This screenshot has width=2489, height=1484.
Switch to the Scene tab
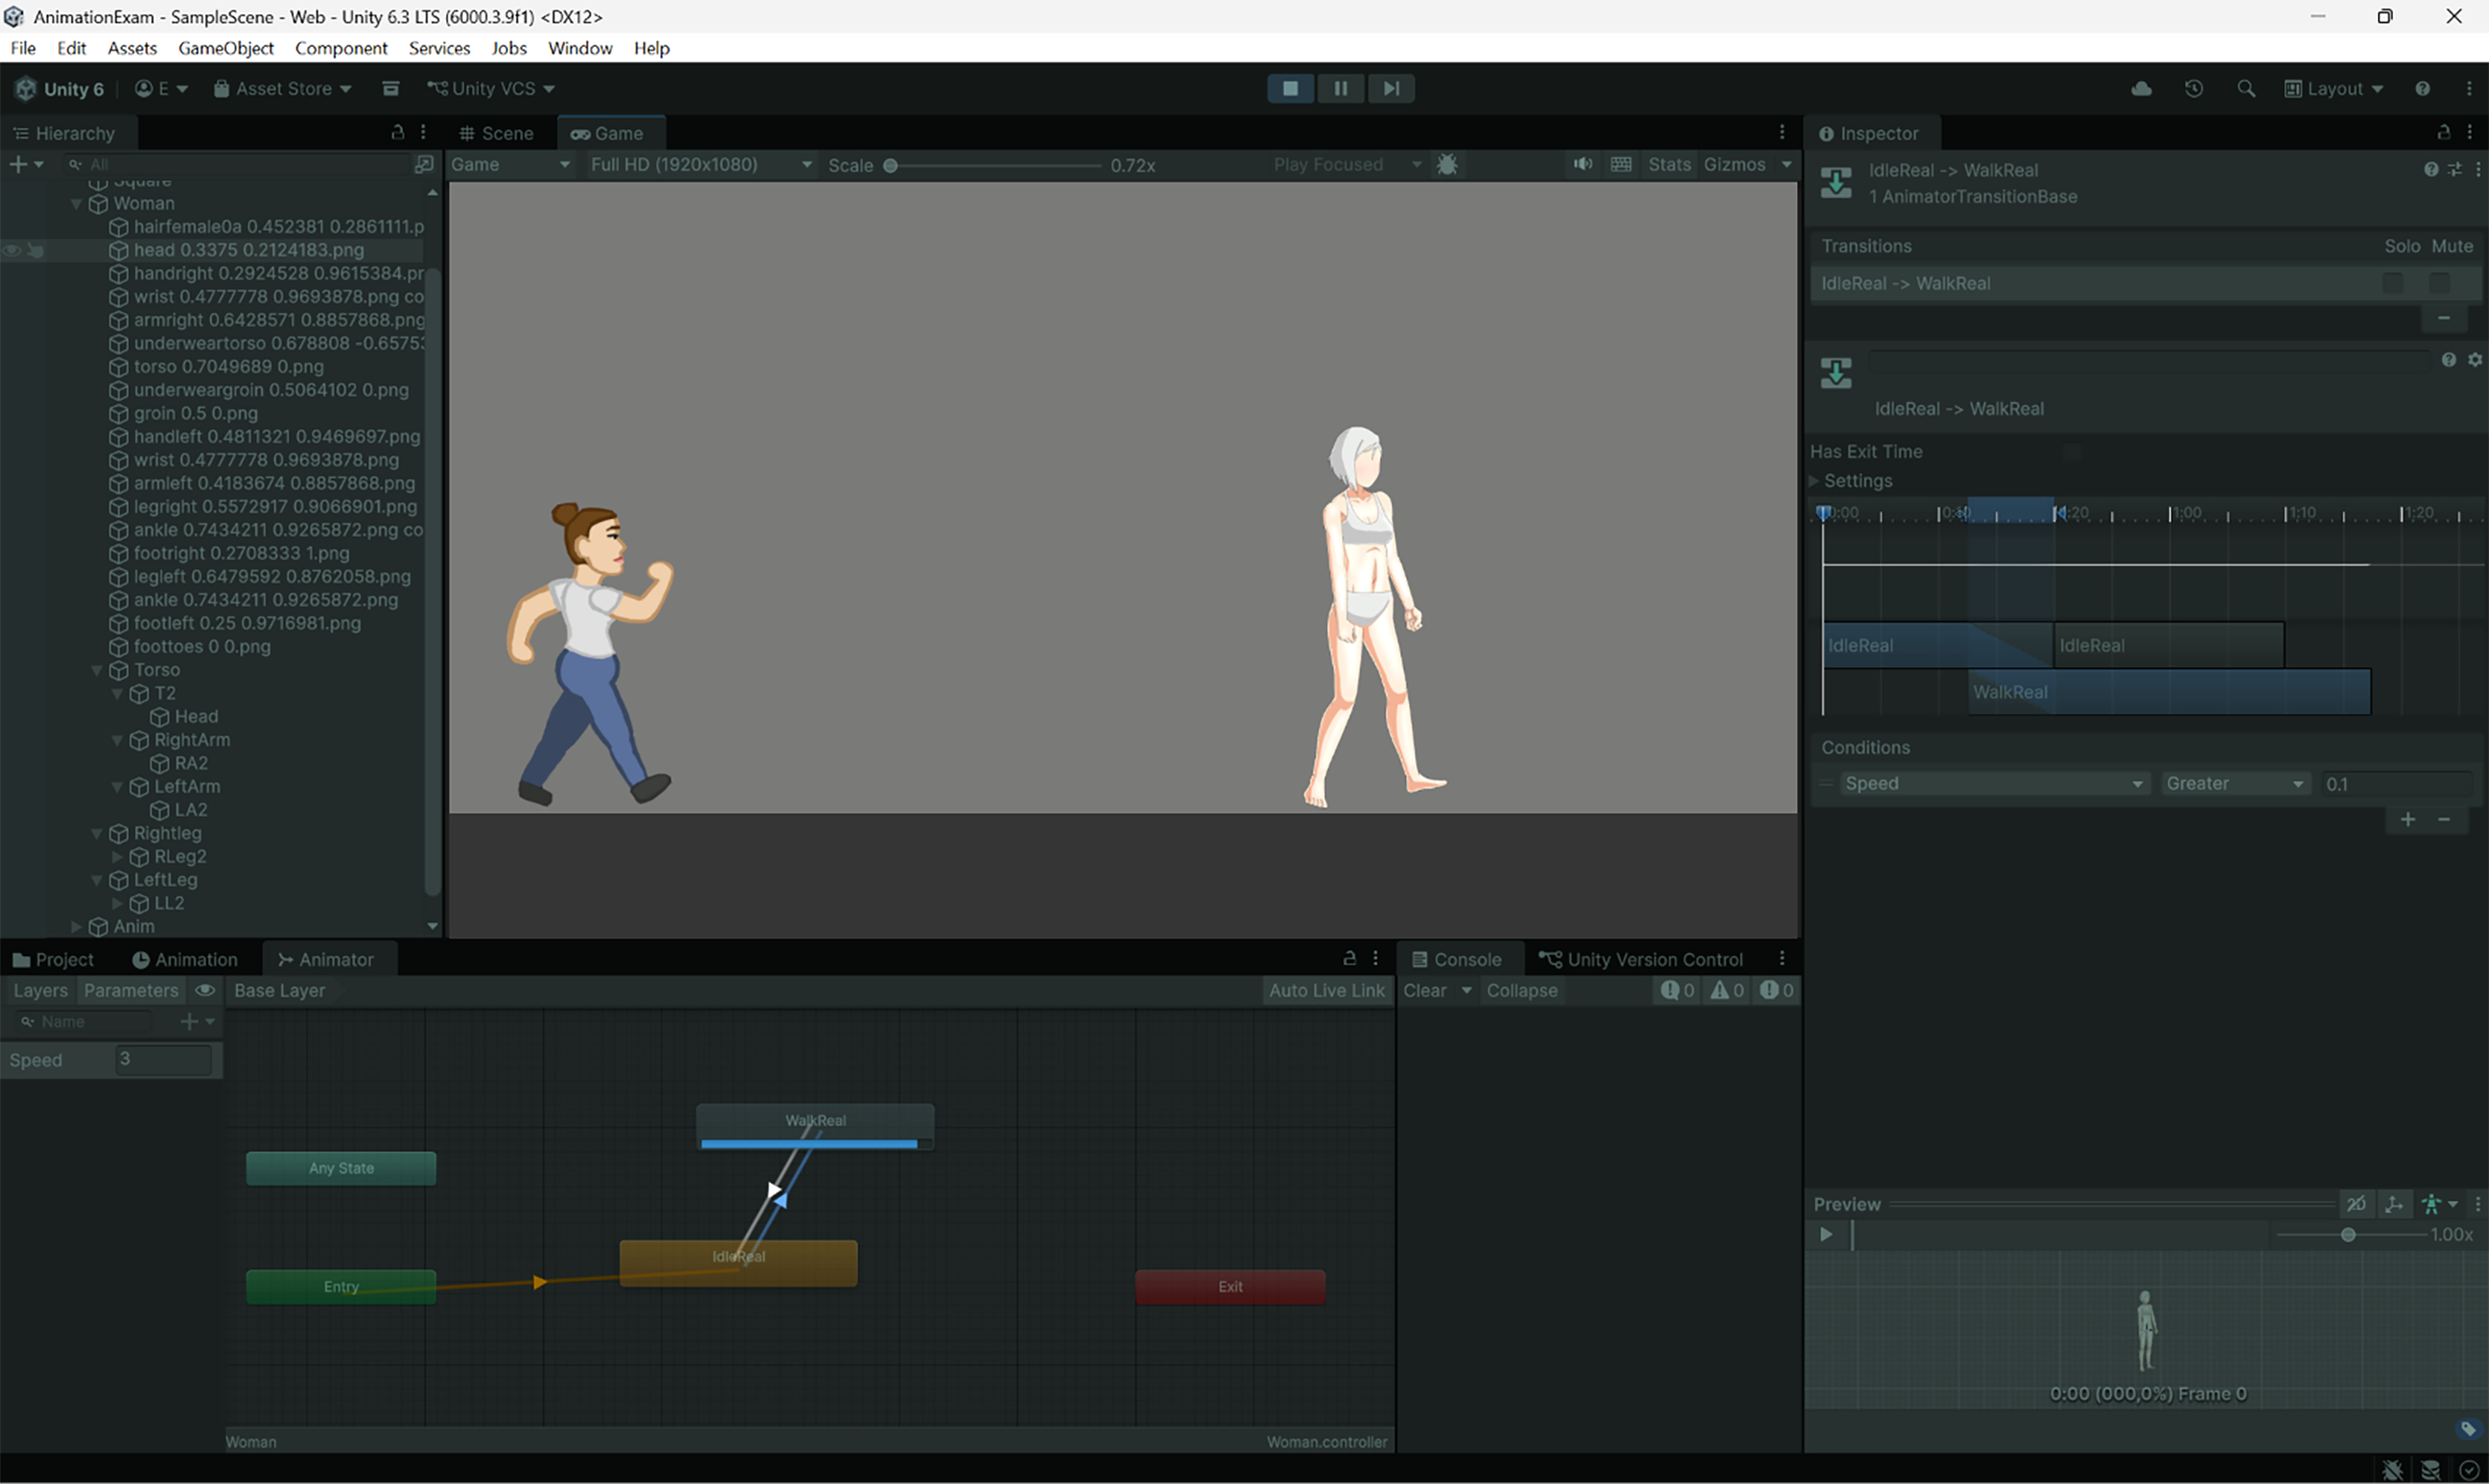point(496,133)
